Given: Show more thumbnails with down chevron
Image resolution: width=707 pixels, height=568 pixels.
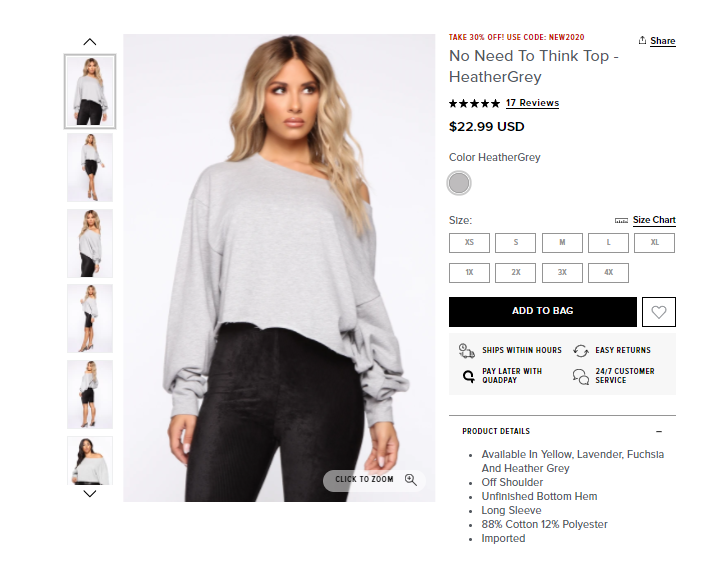Looking at the screenshot, I should [90, 494].
